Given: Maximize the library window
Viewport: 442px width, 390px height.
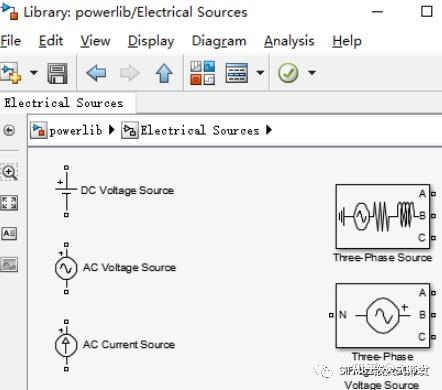Looking at the screenshot, I should (427, 12).
